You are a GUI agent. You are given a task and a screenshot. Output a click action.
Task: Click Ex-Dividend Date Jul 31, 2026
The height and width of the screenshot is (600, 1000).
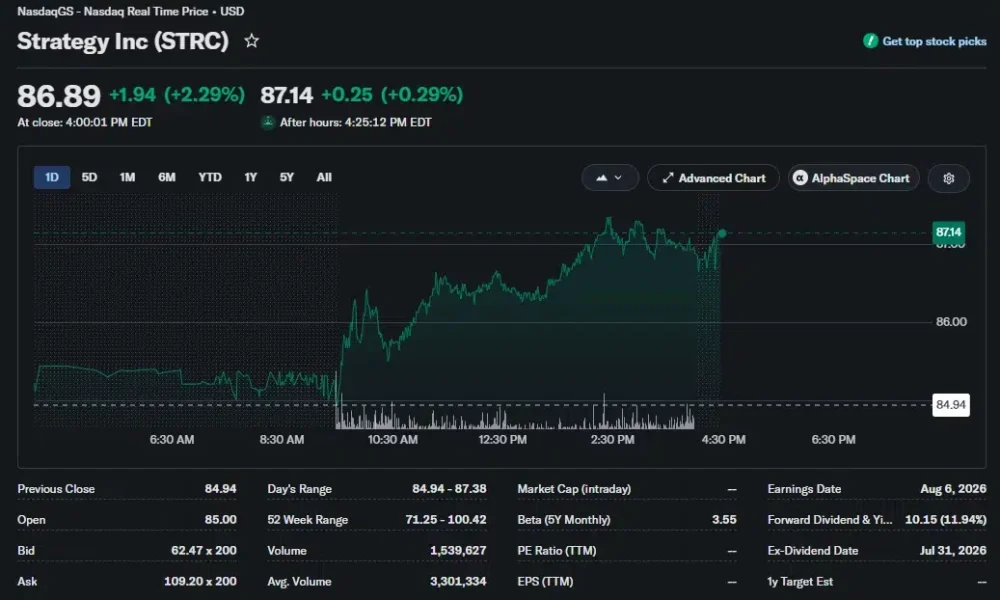953,550
